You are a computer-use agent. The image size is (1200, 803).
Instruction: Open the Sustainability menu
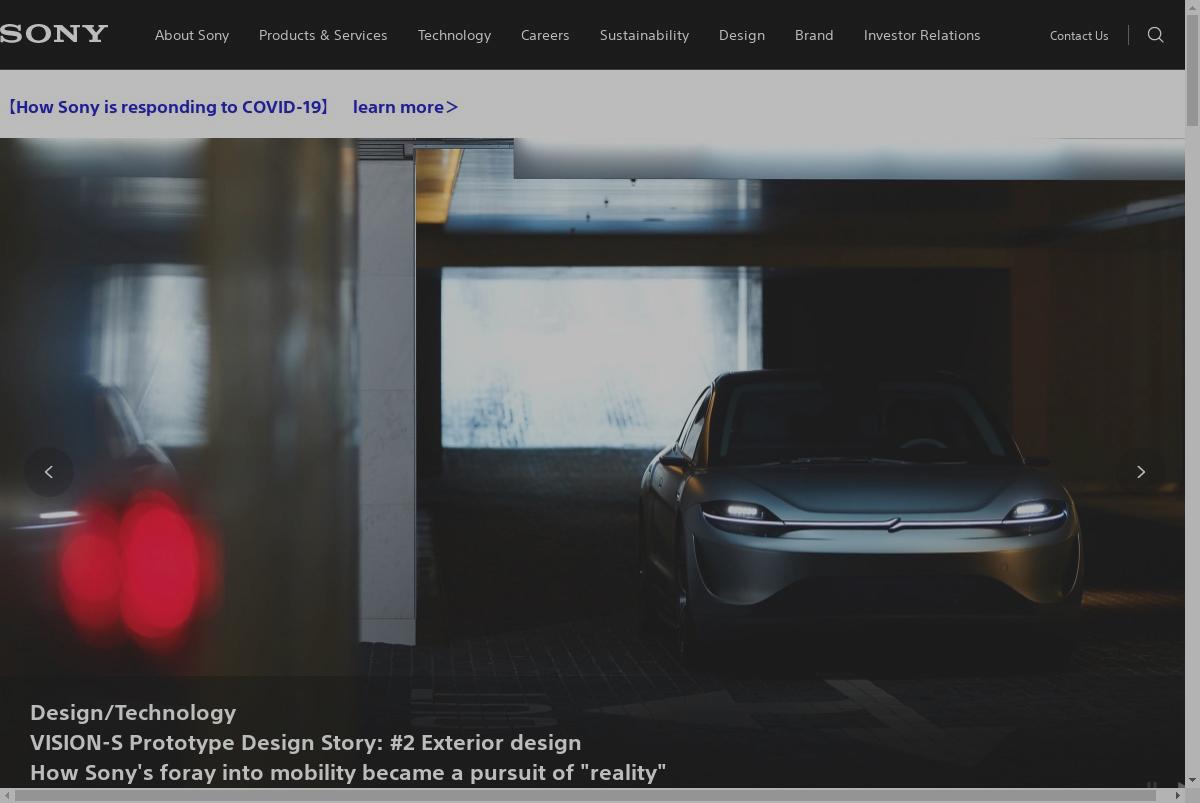[644, 35]
